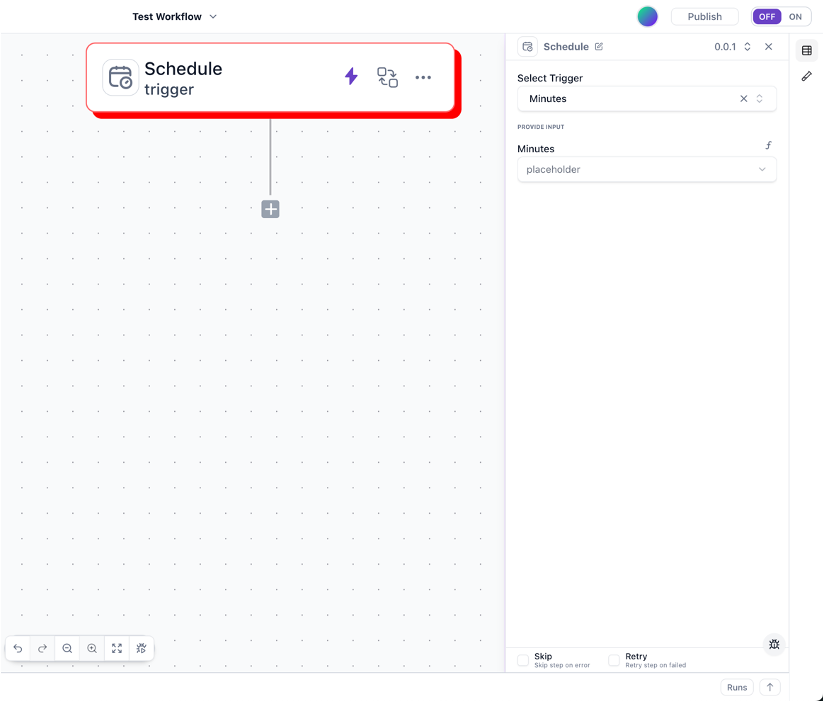This screenshot has width=824, height=702.
Task: Zoom out on the workflow canvas
Action: tap(67, 648)
